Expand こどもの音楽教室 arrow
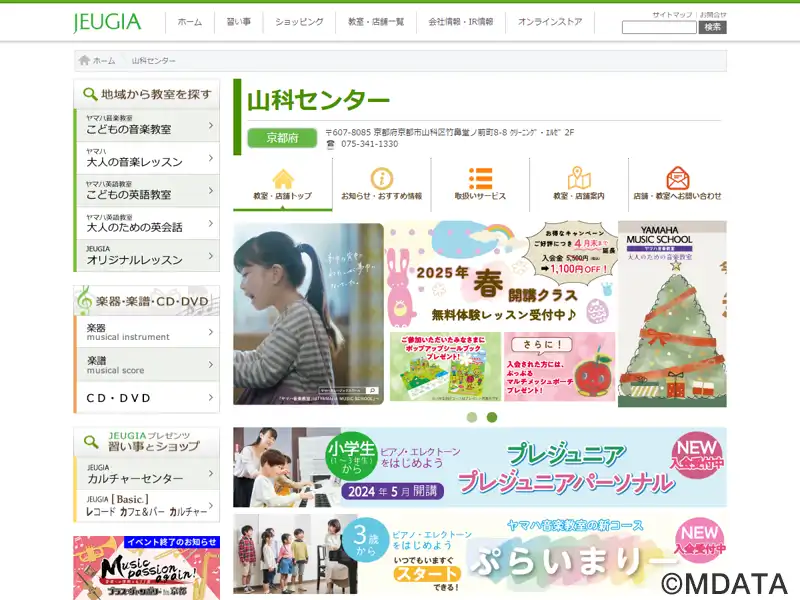This screenshot has width=800, height=600. (211, 126)
